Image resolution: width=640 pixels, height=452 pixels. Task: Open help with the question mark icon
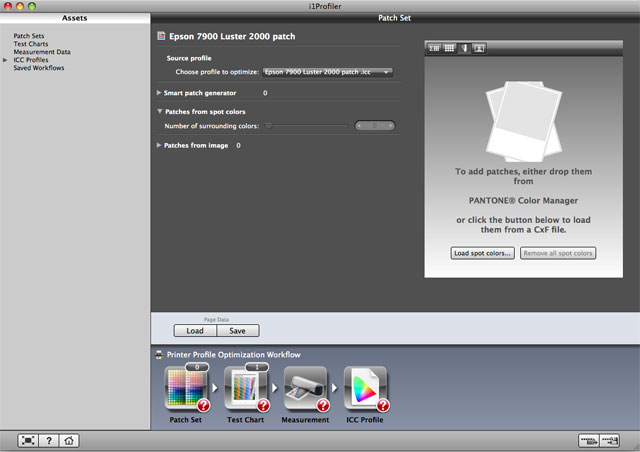tap(49, 441)
